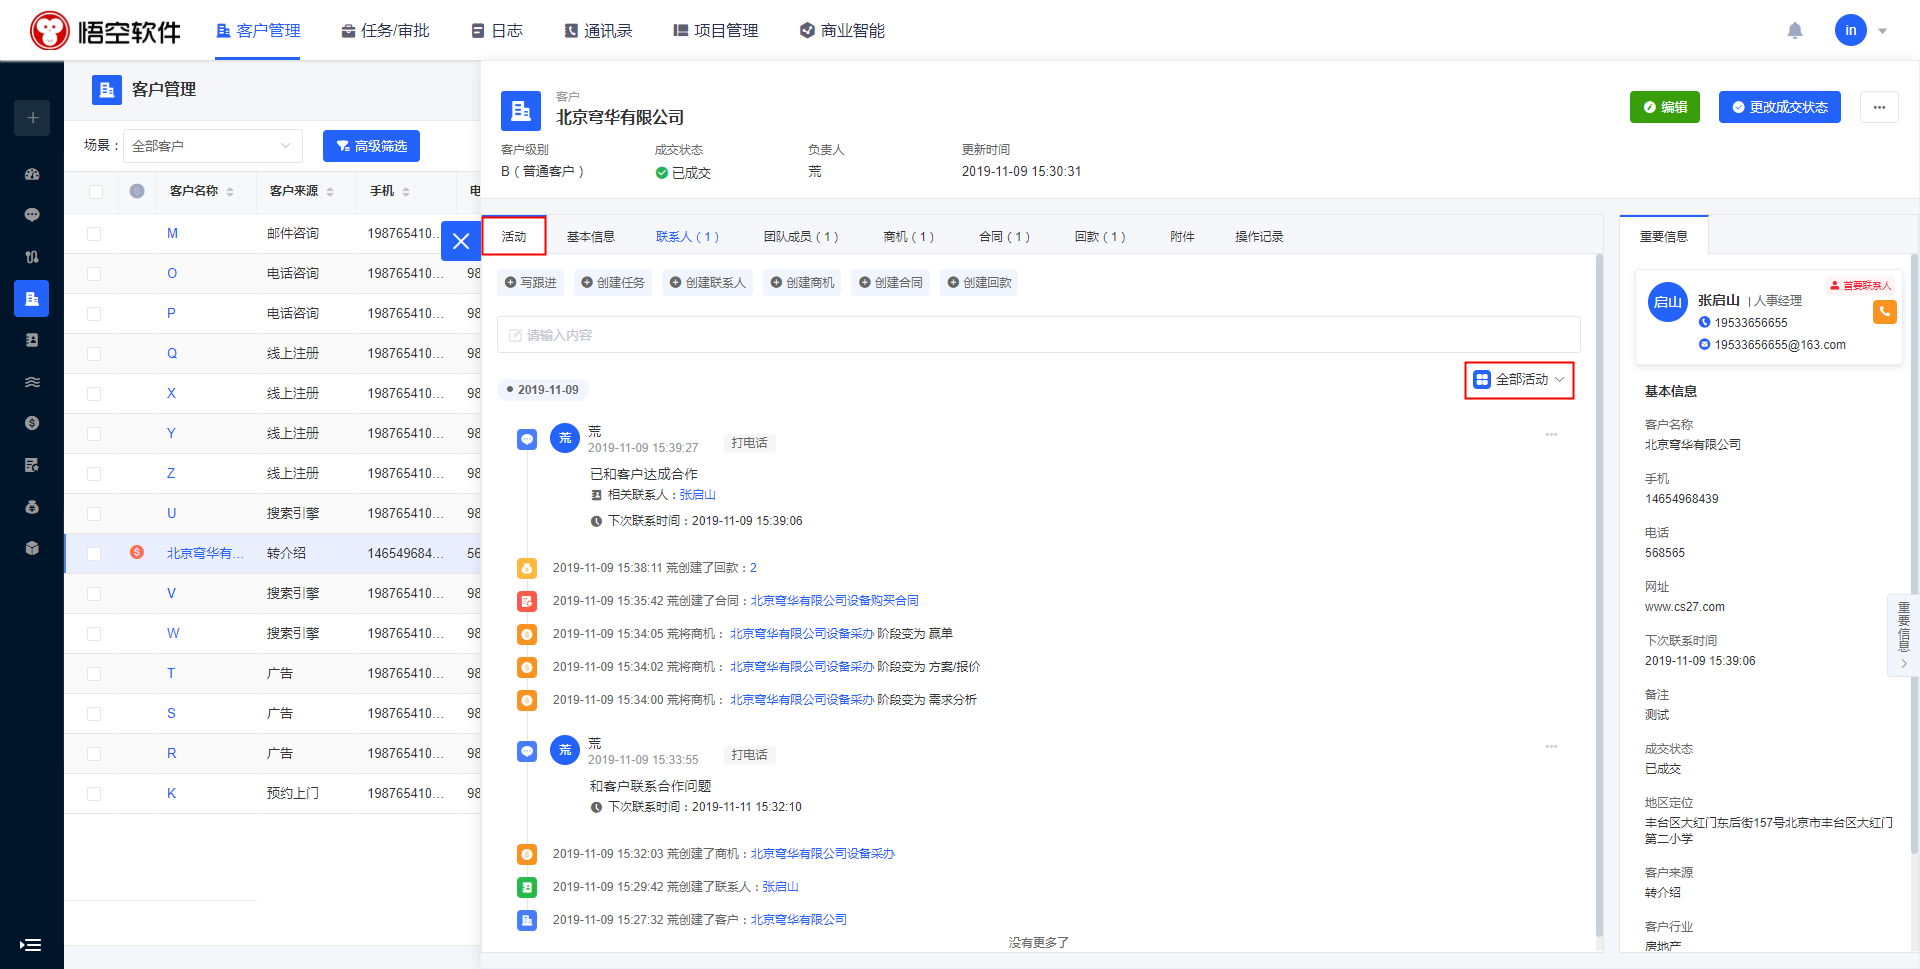
Task: Check the checkbox for customer M row
Action: [x=94, y=234]
